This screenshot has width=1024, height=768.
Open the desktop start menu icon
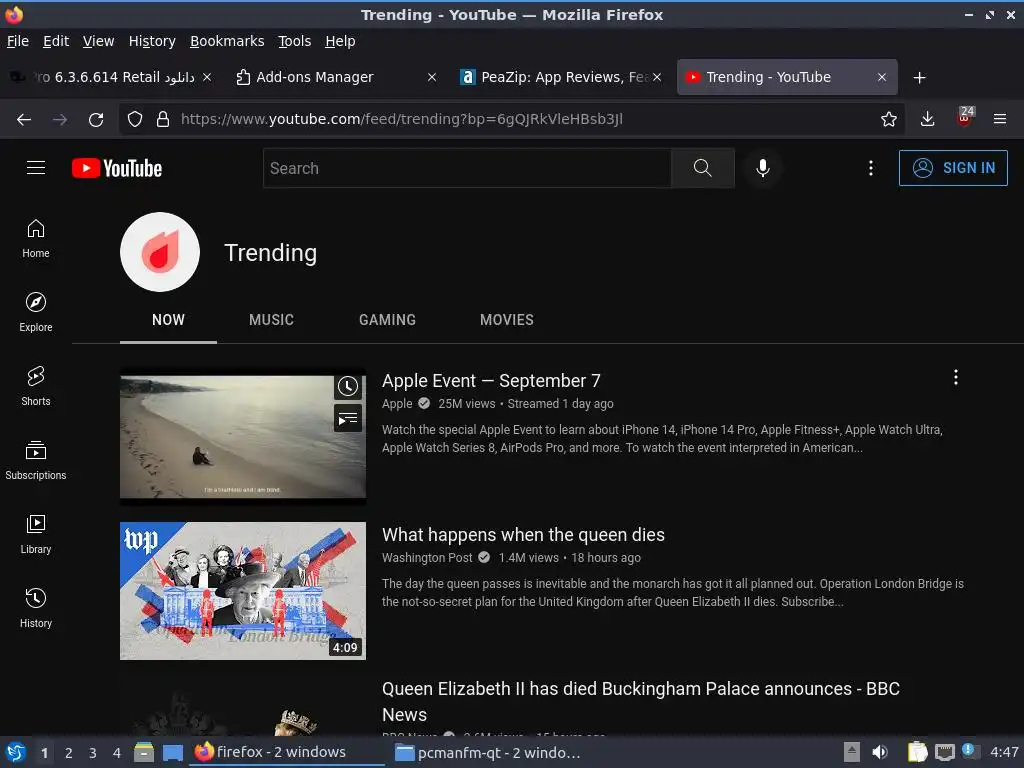click(16, 752)
